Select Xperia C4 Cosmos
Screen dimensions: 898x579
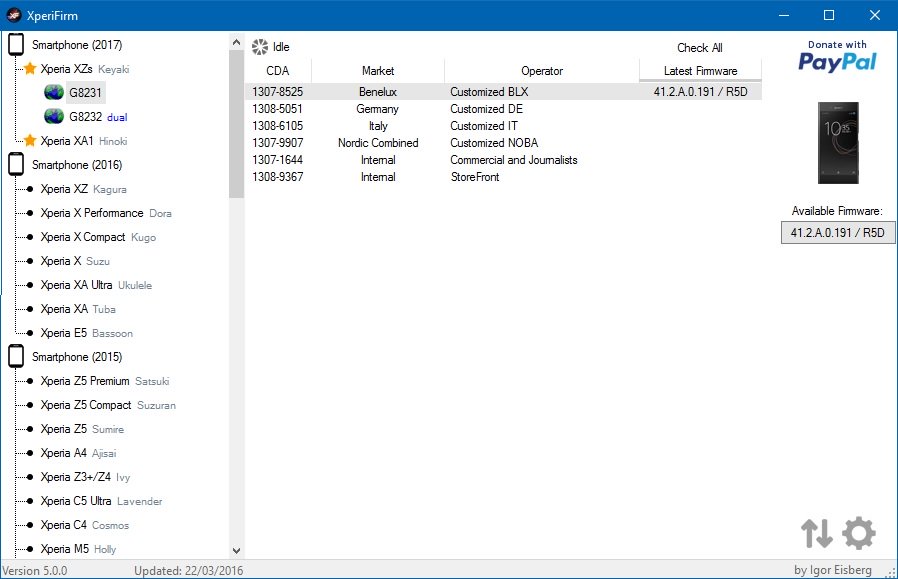[85, 525]
